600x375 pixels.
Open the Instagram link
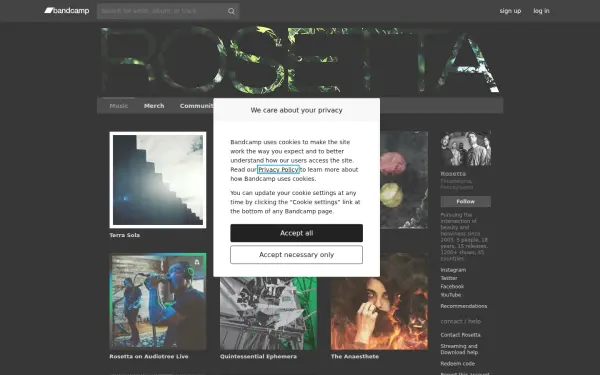(x=453, y=270)
